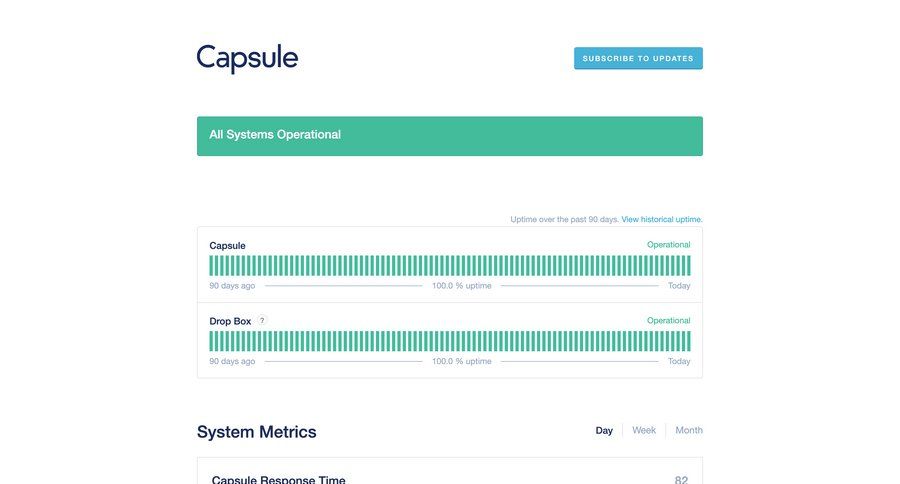The width and height of the screenshot is (900, 484).
Task: Click the Capsule logo
Action: coord(247,58)
